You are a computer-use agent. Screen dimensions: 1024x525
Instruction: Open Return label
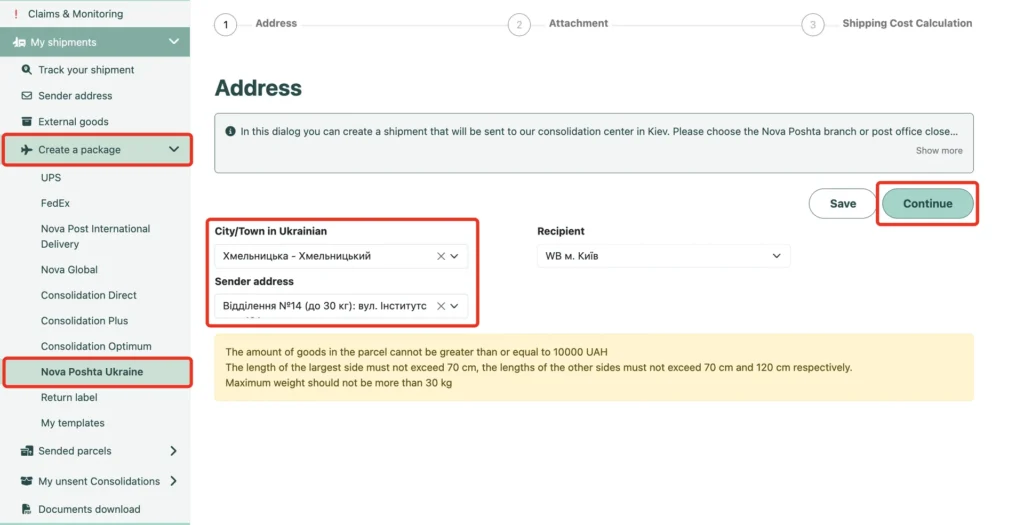tap(69, 397)
